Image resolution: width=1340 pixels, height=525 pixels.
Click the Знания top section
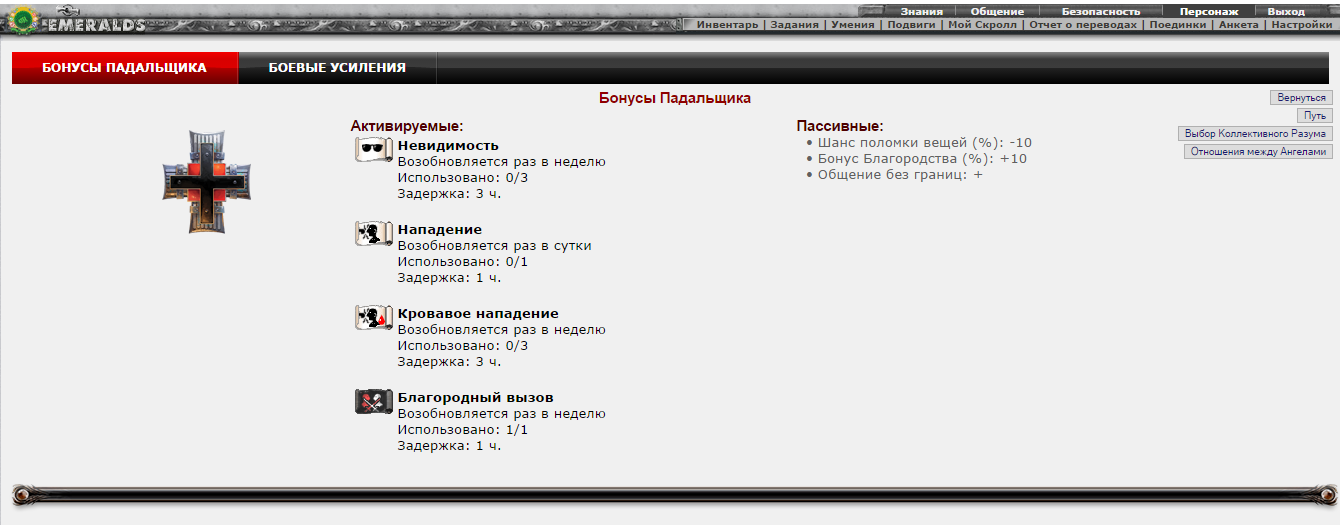pyautogui.click(x=921, y=11)
